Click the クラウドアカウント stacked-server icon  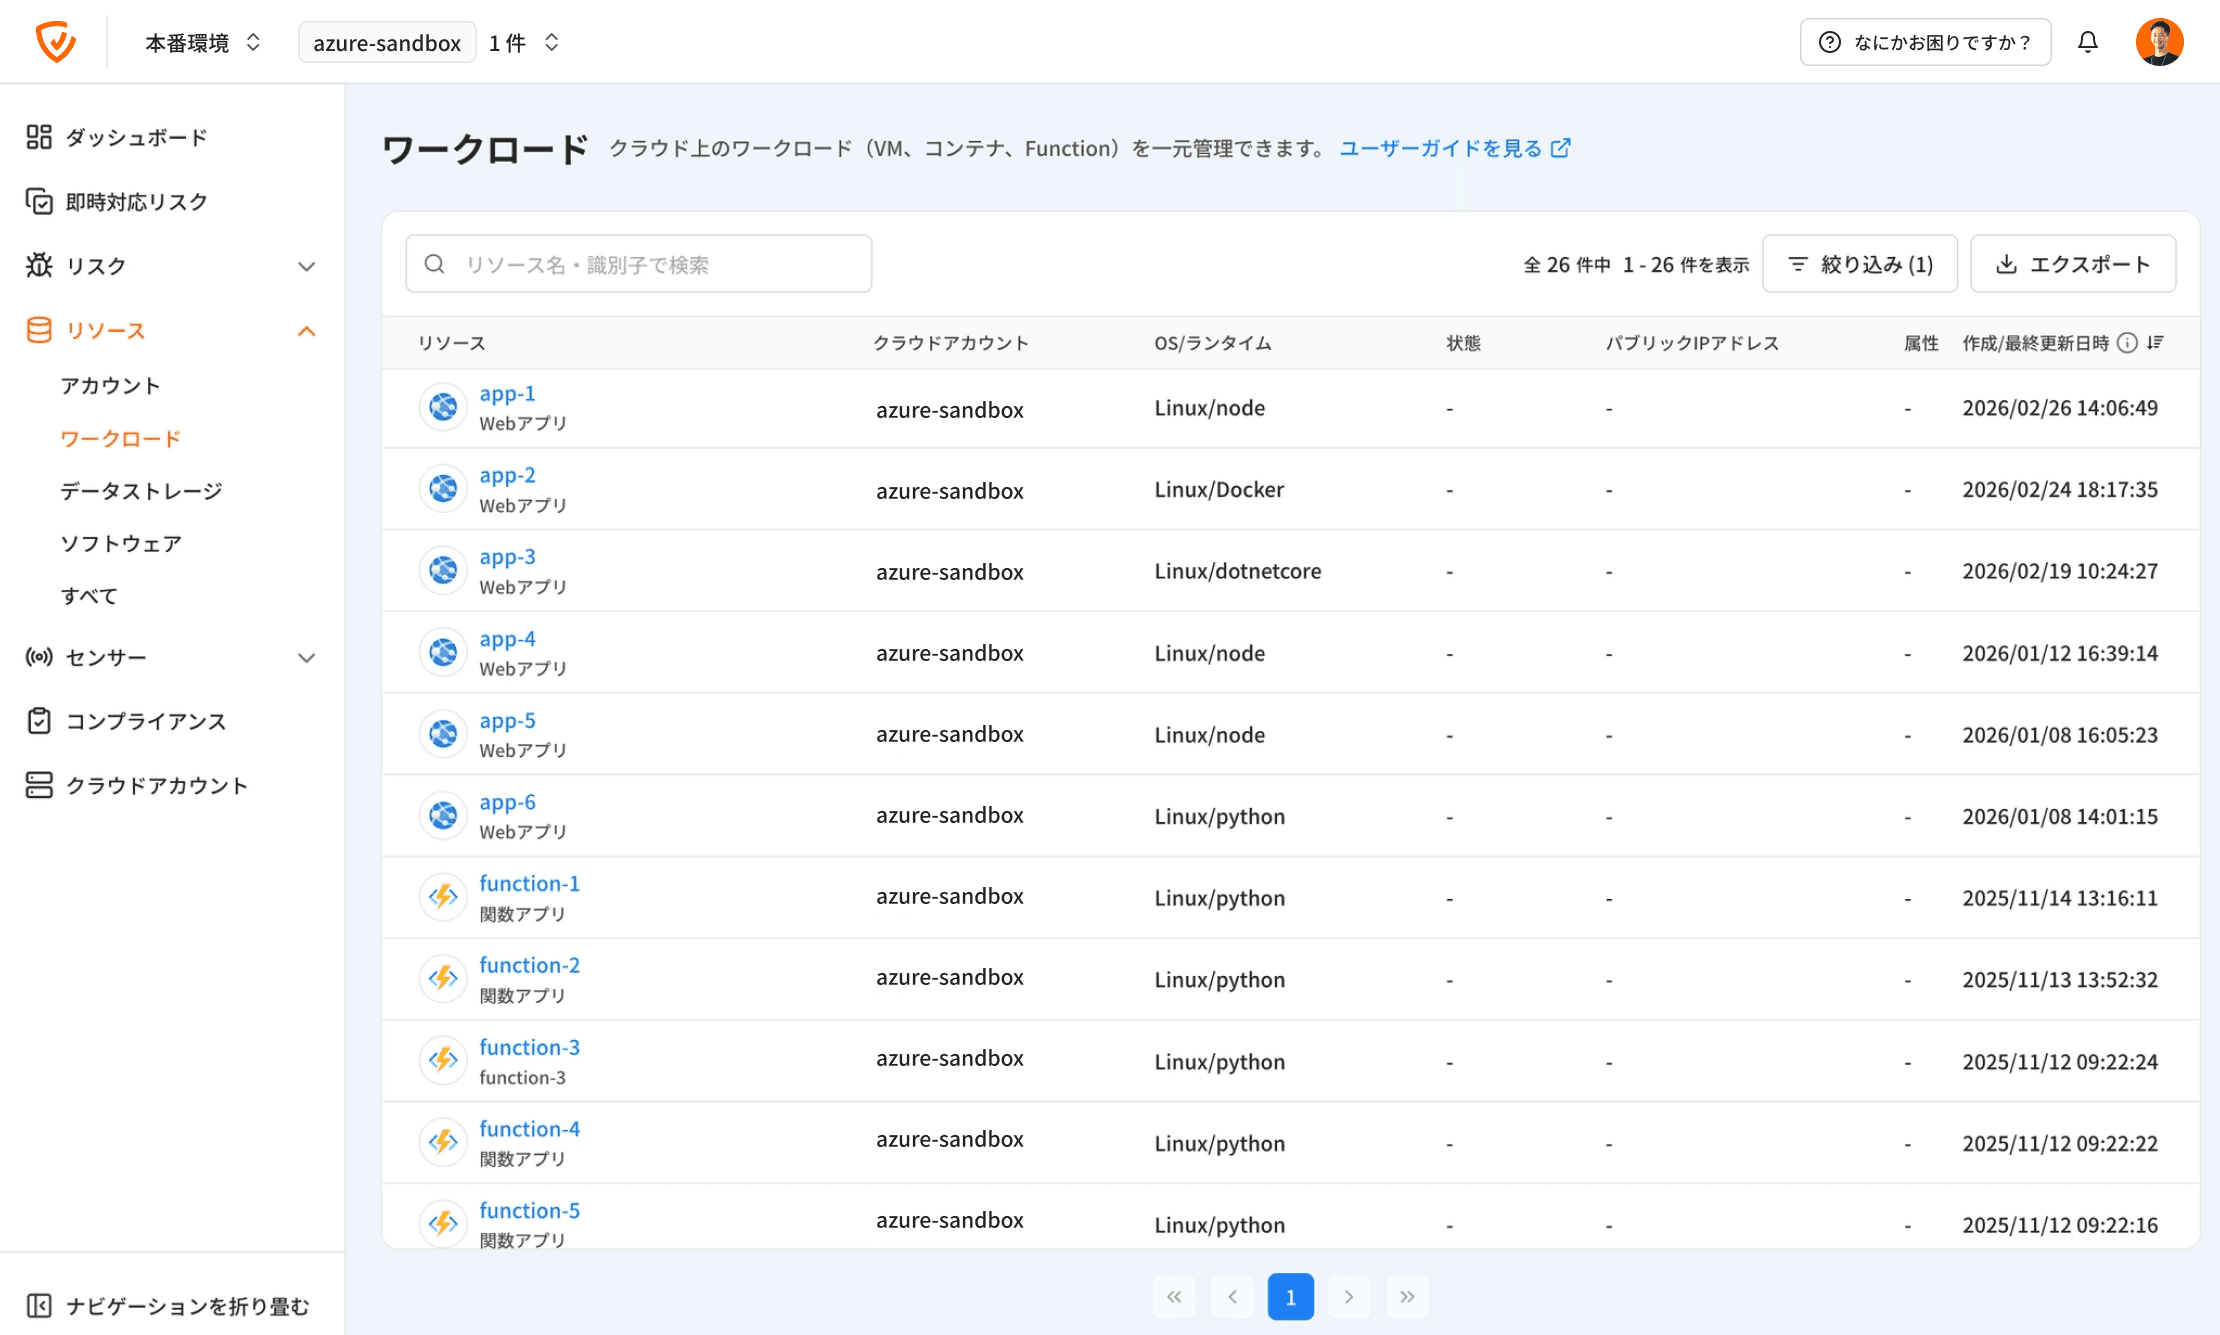click(x=39, y=785)
